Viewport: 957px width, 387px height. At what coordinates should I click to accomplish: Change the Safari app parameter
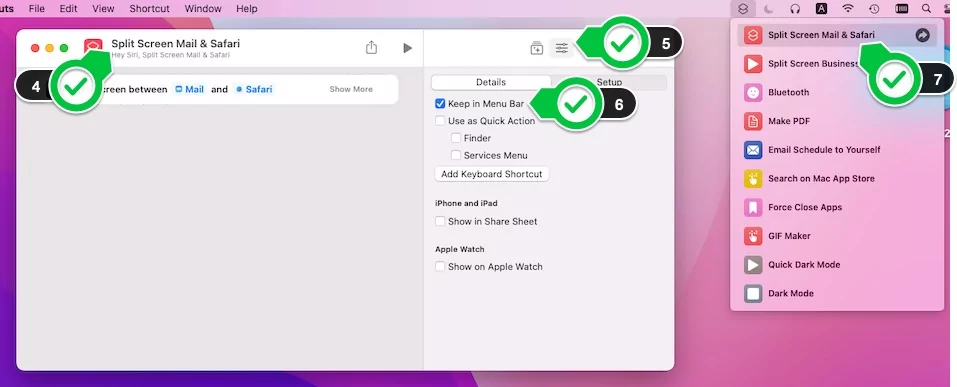pyautogui.click(x=253, y=89)
